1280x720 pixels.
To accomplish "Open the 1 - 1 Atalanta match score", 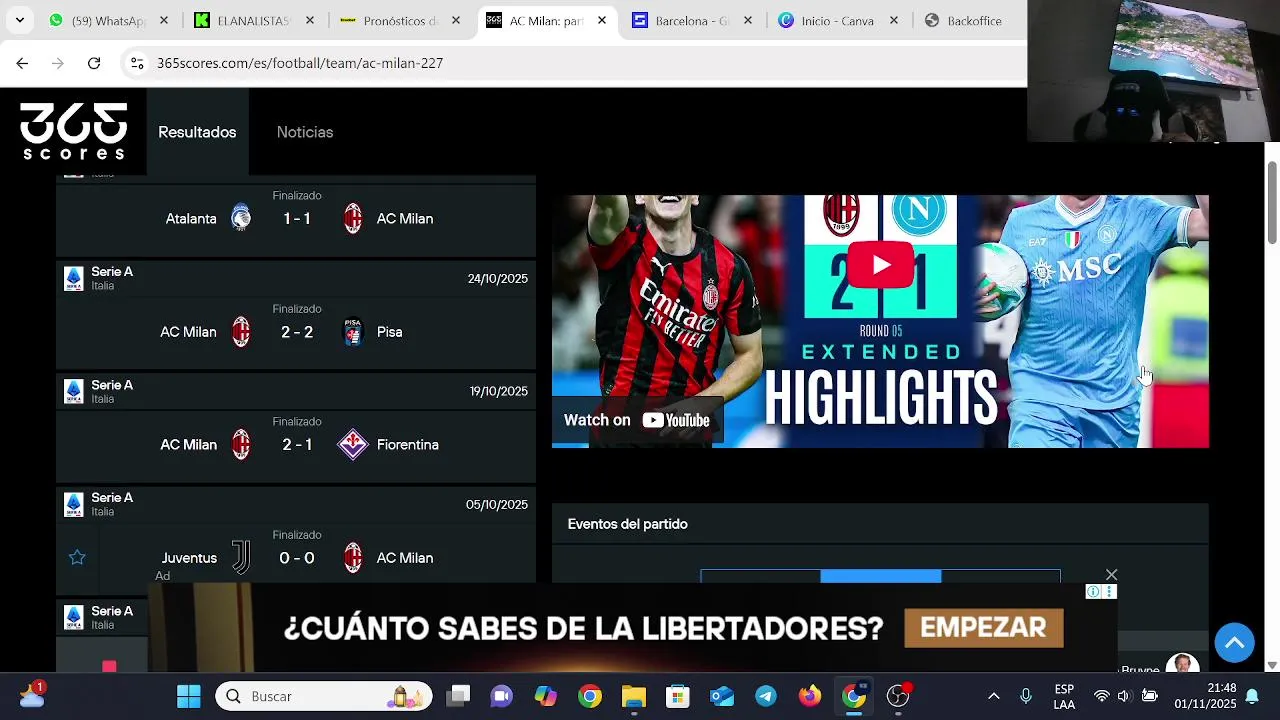I will point(297,218).
